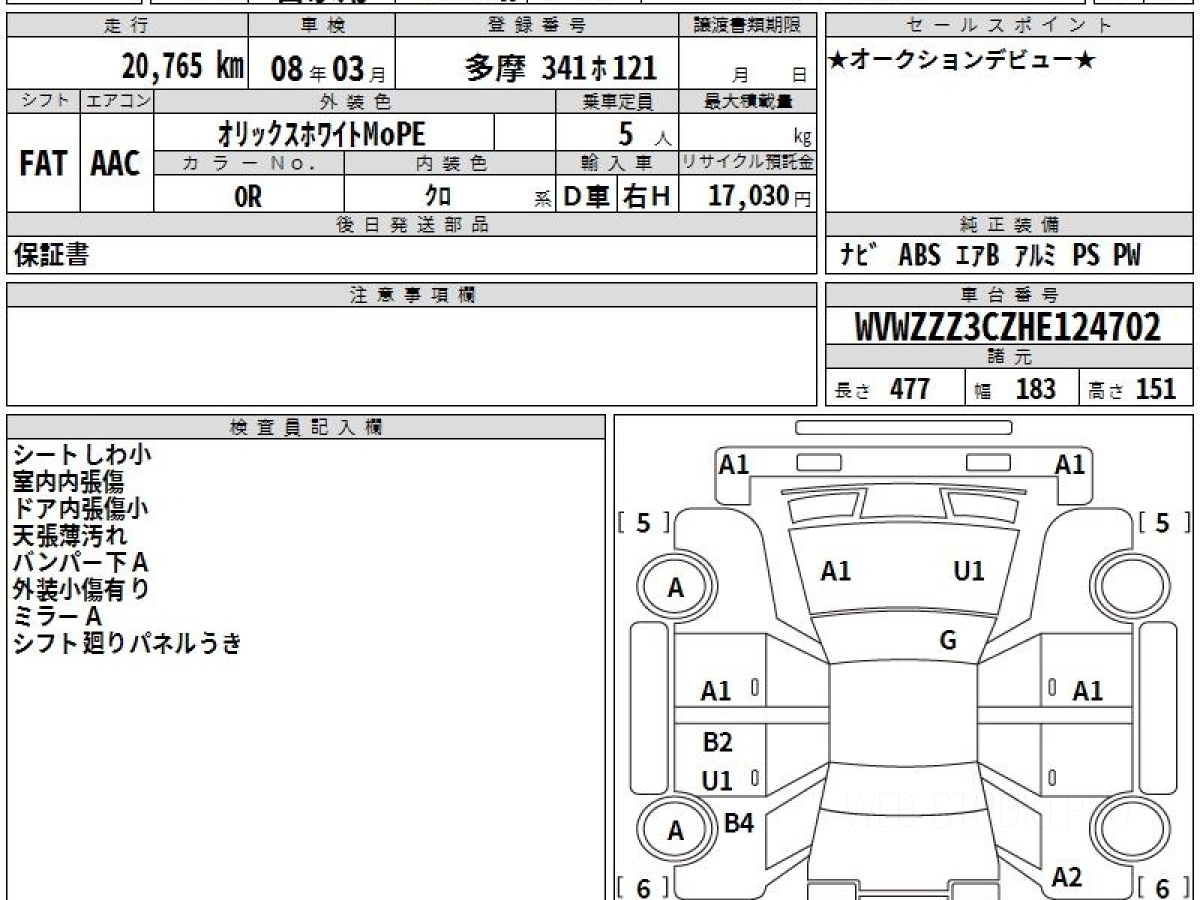This screenshot has height=900, width=1200.
Task: Click the [ 5 ] tire rating beside the inspector notes
Action: point(644,523)
